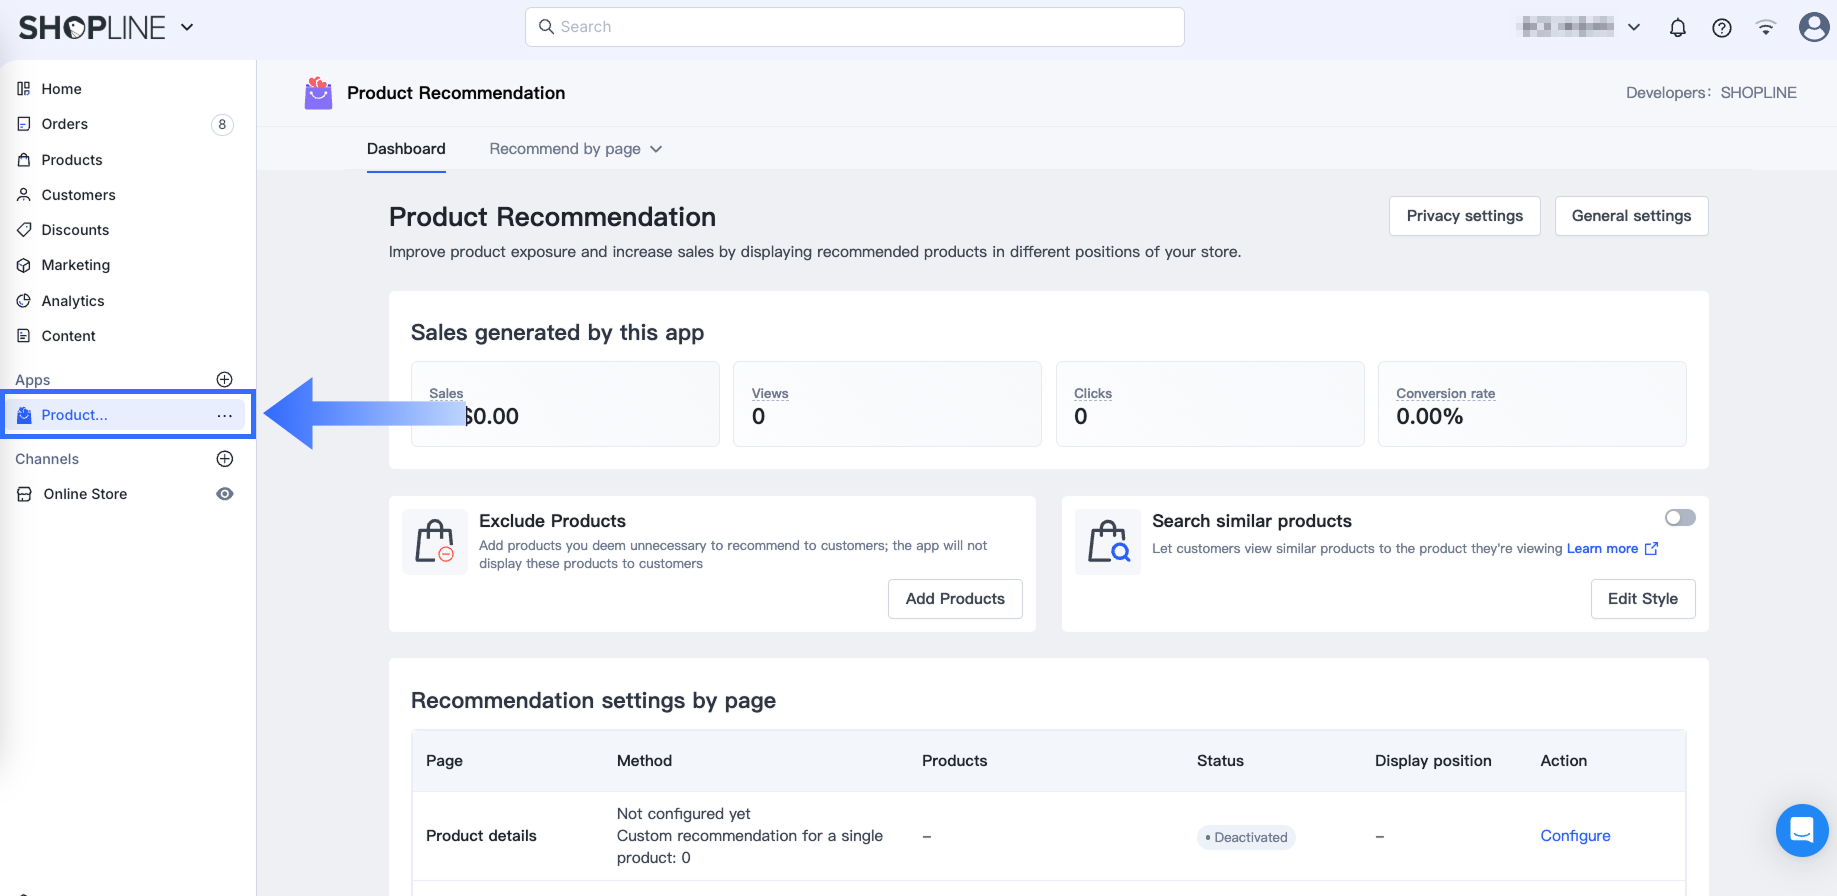The height and width of the screenshot is (896, 1837).
Task: Open the user profile avatar
Action: [x=1813, y=27]
